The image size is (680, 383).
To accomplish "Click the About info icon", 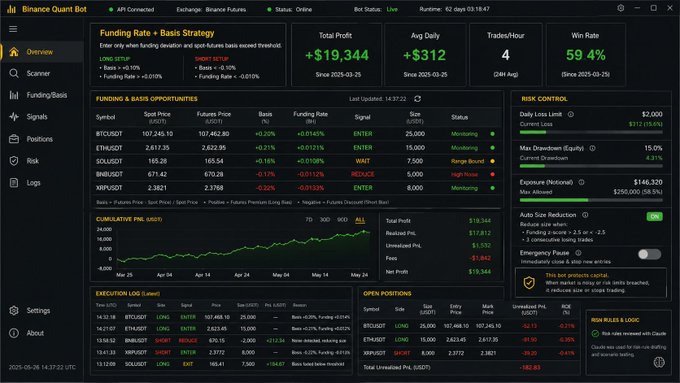I will pos(14,333).
